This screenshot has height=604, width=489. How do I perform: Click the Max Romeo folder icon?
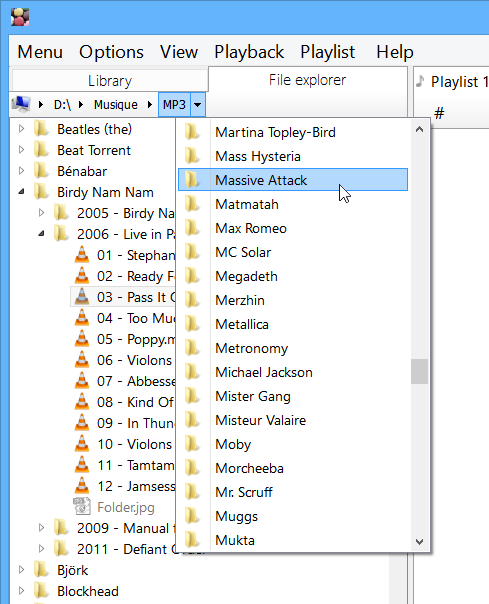pyautogui.click(x=192, y=228)
